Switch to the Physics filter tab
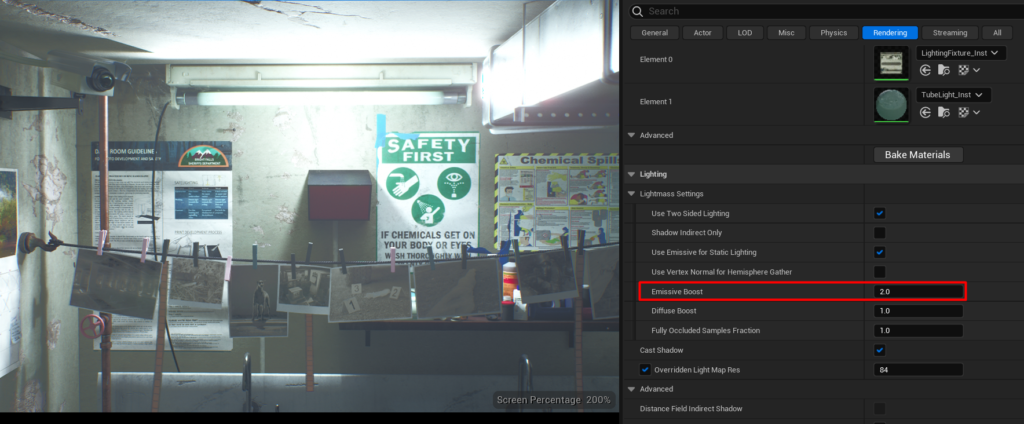 point(834,33)
